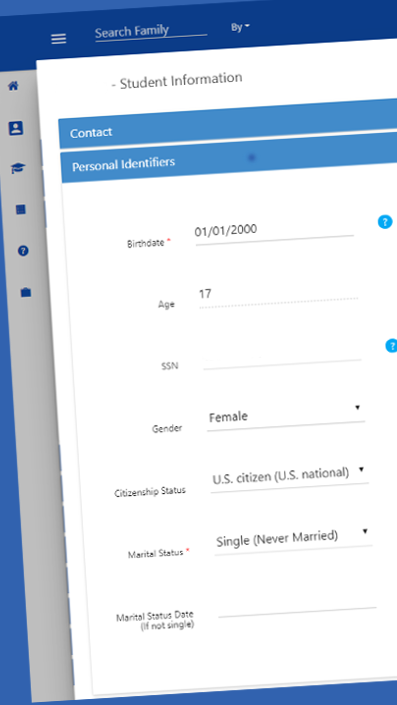Viewport: 397px width, 705px height.
Task: Open the help question mark sidebar icon
Action: click(x=23, y=251)
